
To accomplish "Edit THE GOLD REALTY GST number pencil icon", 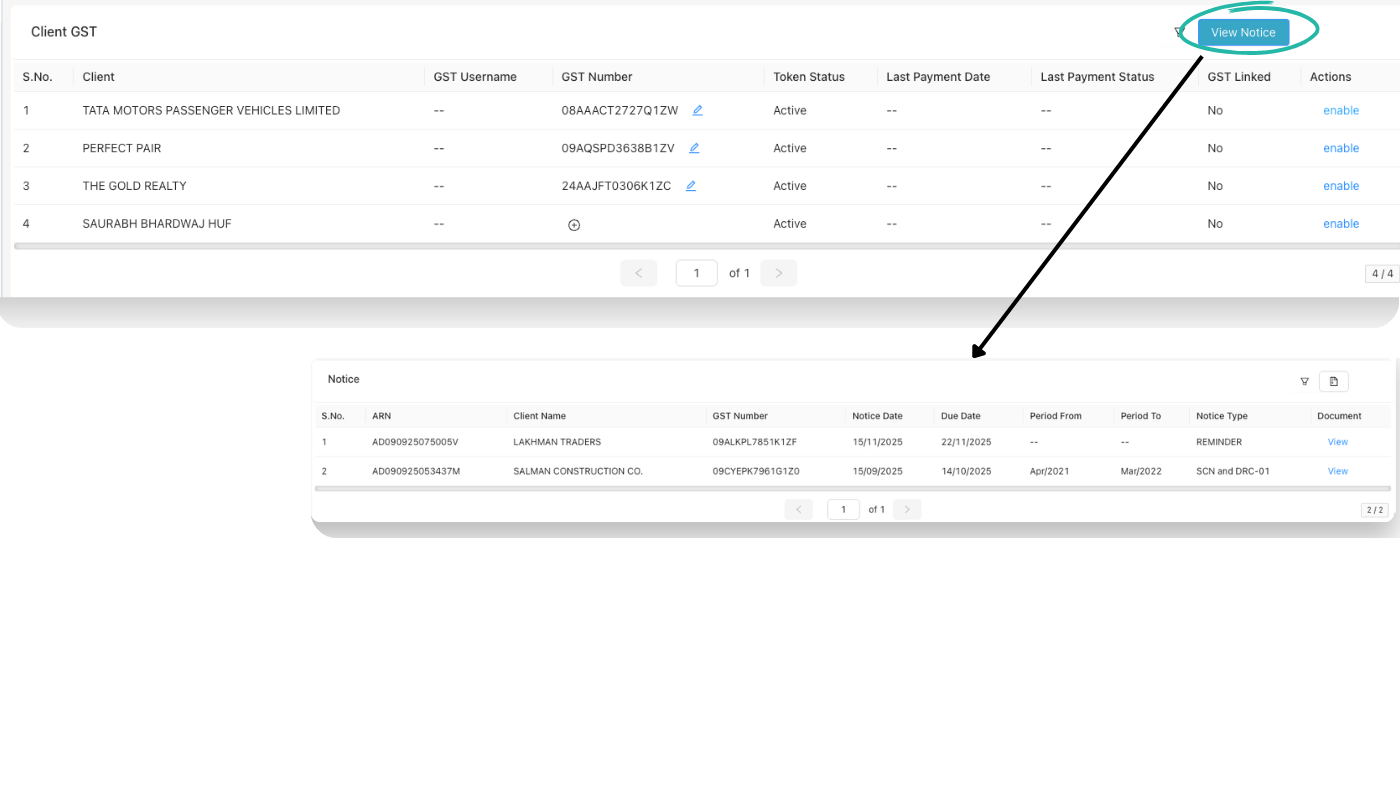I will click(690, 186).
